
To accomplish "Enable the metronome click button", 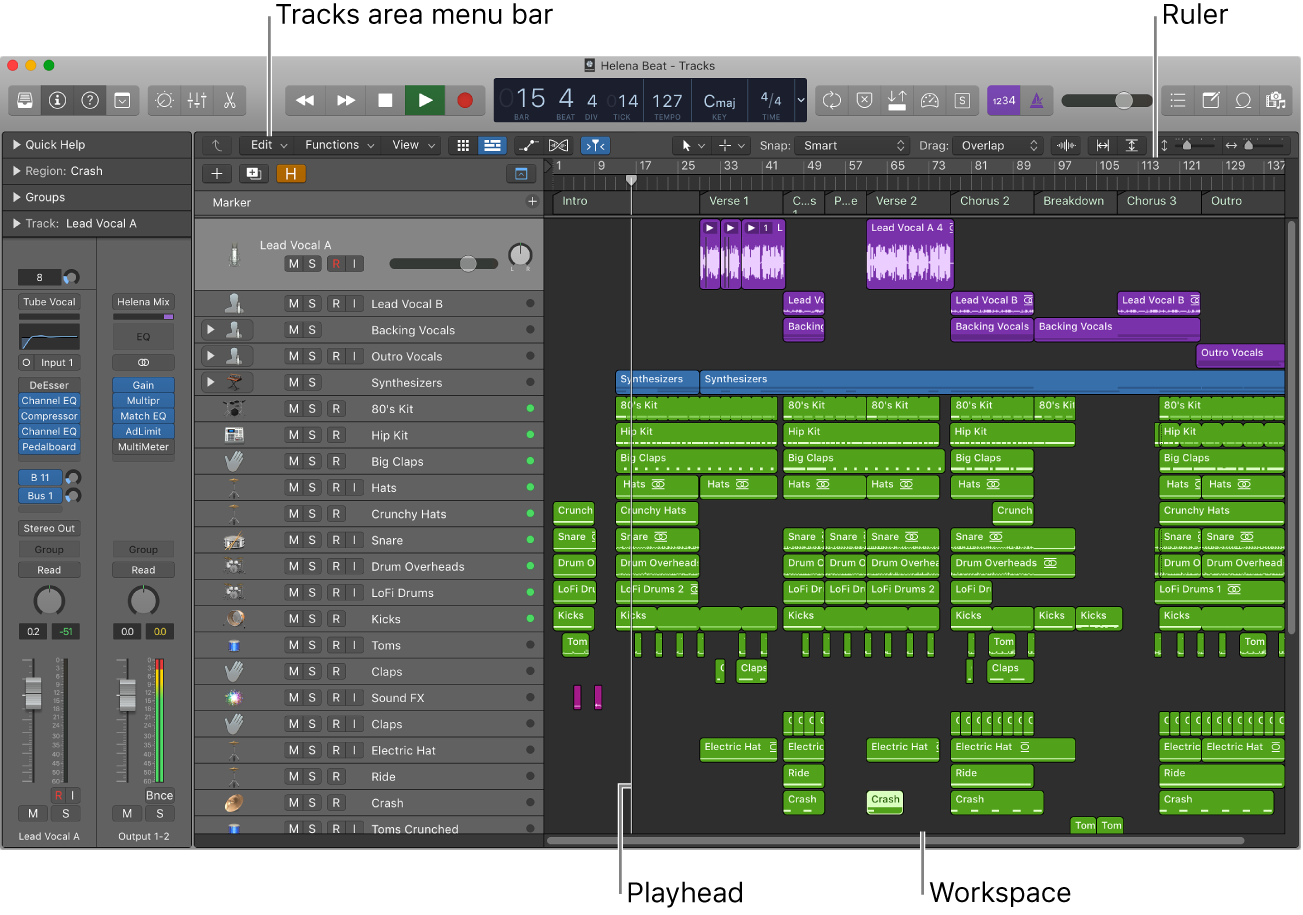I will tap(1037, 100).
